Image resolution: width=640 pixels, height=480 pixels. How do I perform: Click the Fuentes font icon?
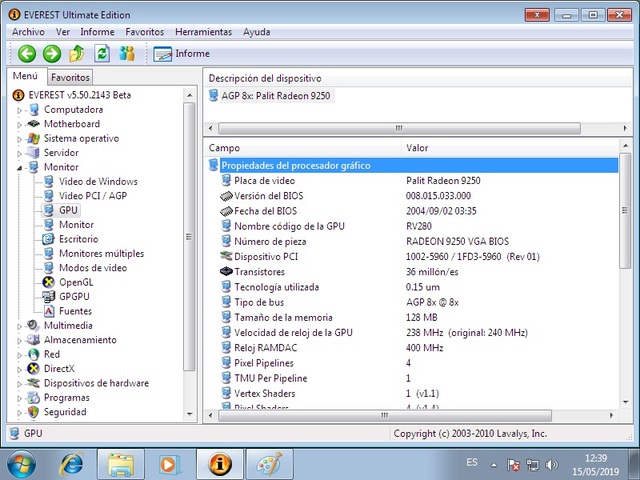49,311
